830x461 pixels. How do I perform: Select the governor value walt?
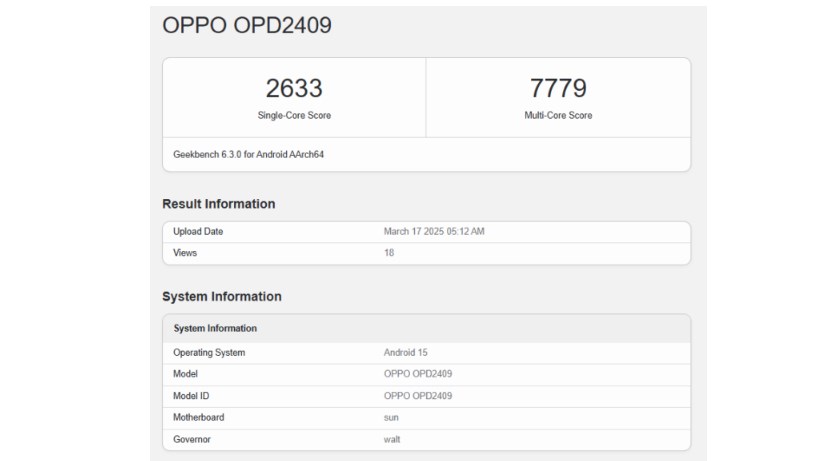(x=392, y=439)
